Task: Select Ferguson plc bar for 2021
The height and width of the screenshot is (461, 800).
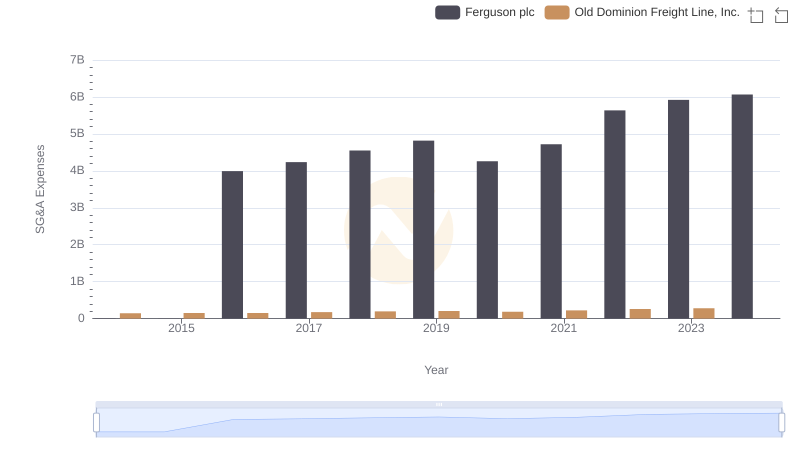Action: click(551, 232)
